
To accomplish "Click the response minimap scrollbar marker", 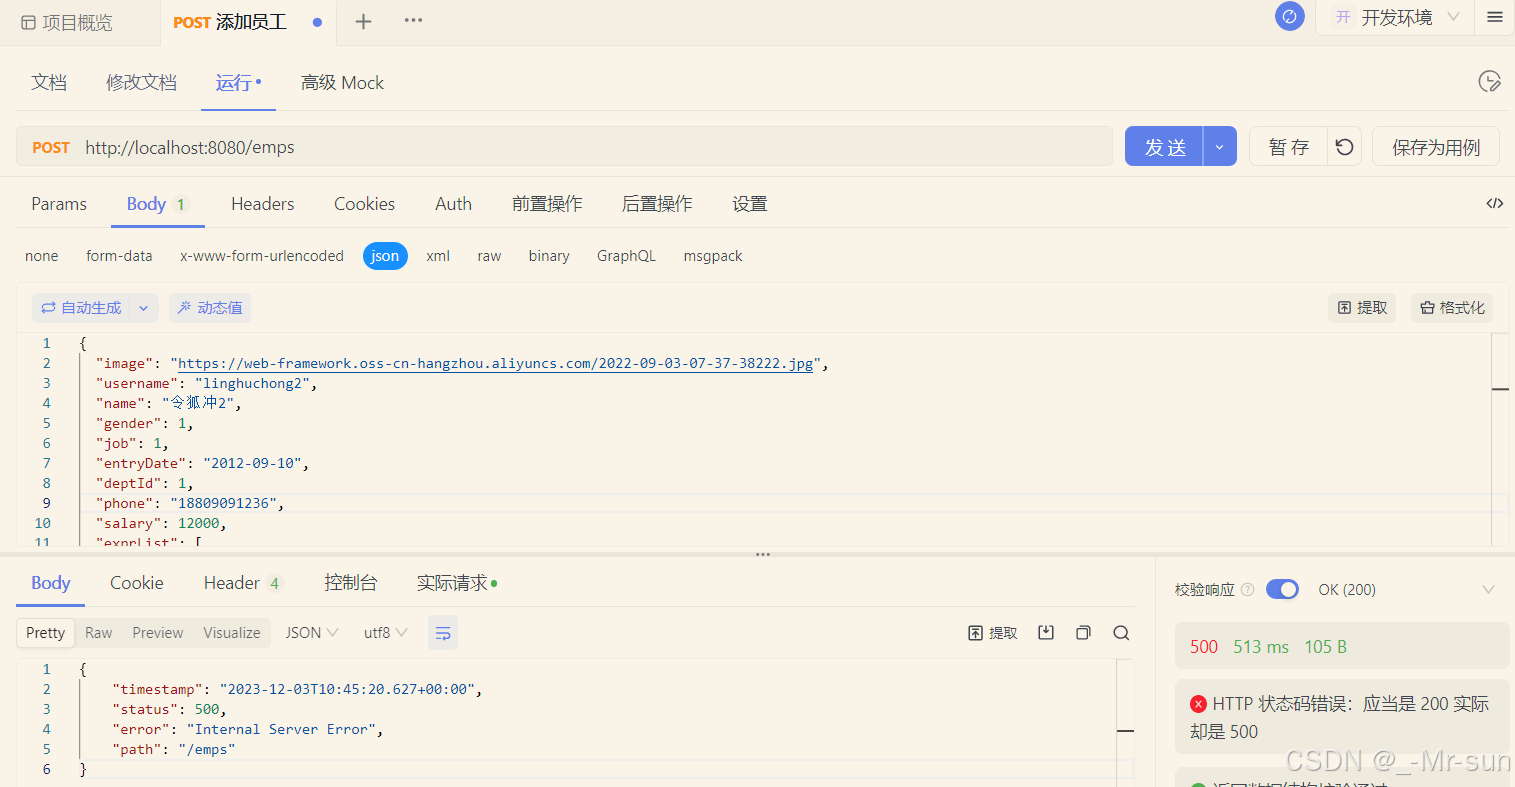I will click(x=1125, y=731).
